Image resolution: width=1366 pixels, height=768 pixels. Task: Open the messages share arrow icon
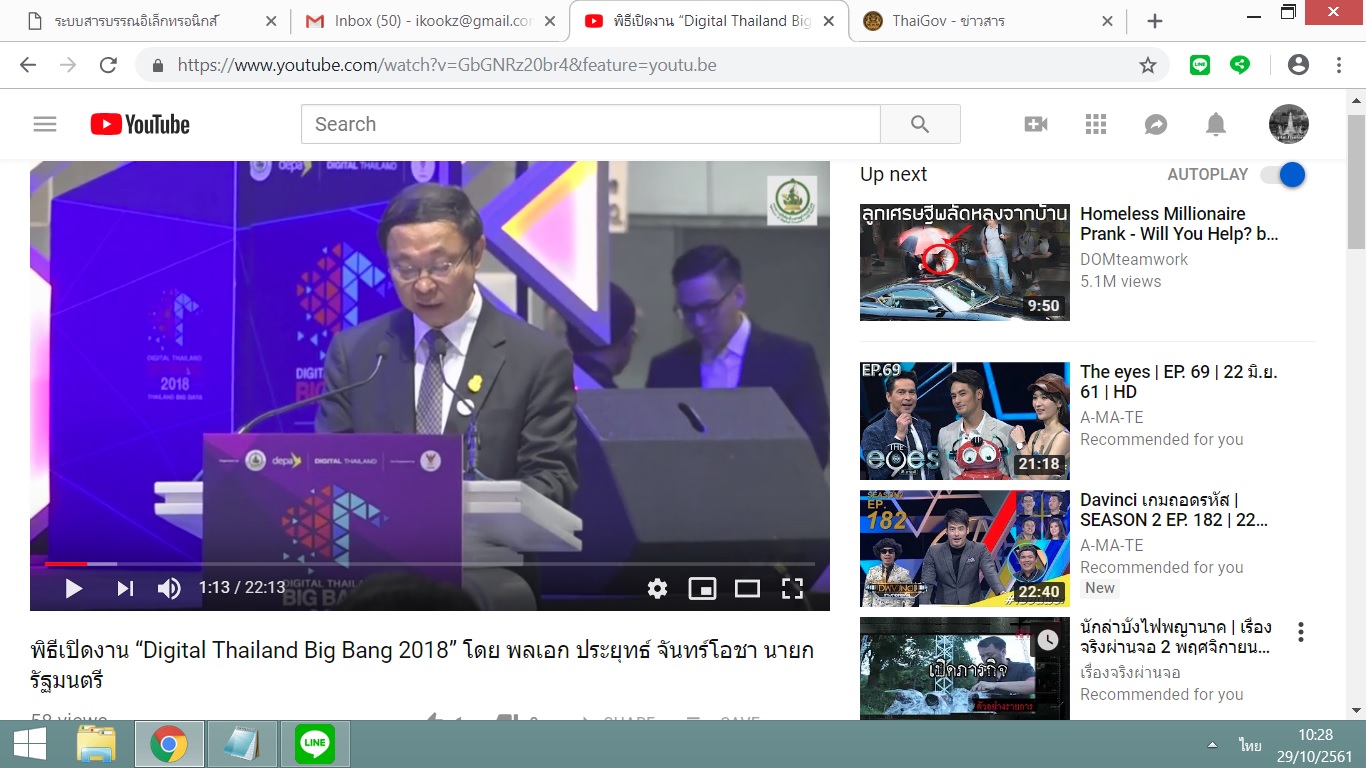tap(1156, 124)
